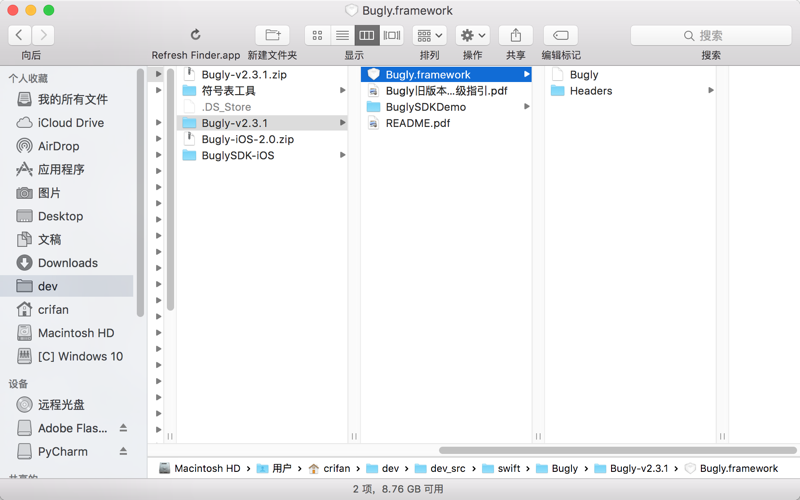
Task: Open All My Files in sidebar
Action: 67,99
